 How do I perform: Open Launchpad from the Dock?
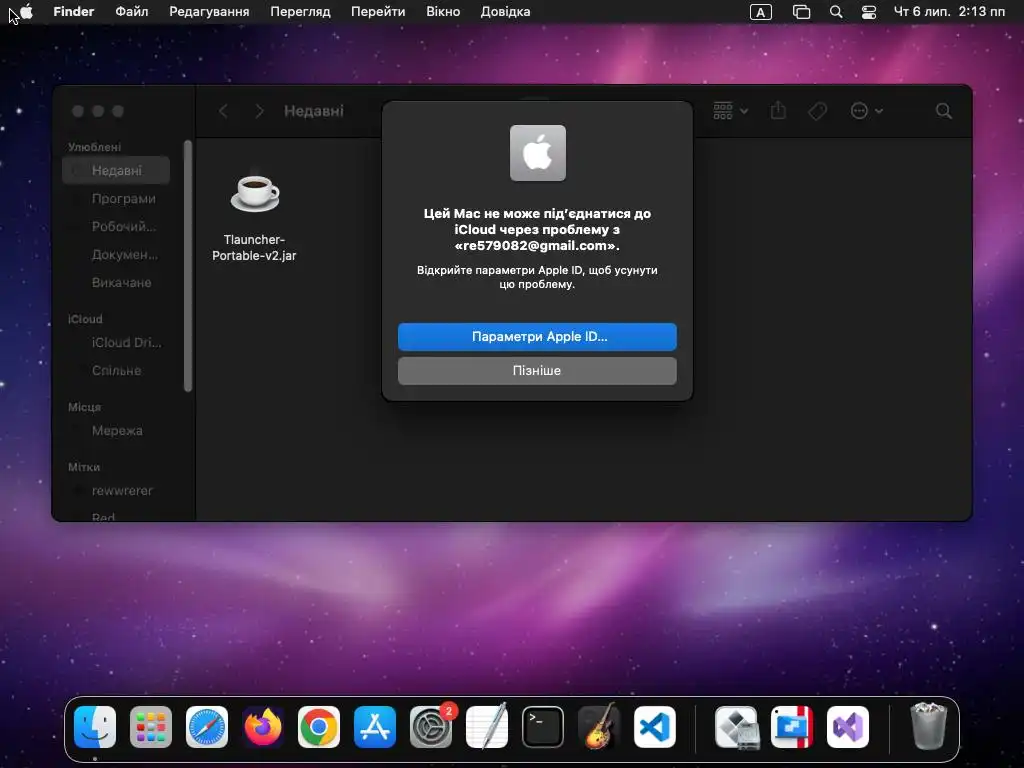(151, 727)
